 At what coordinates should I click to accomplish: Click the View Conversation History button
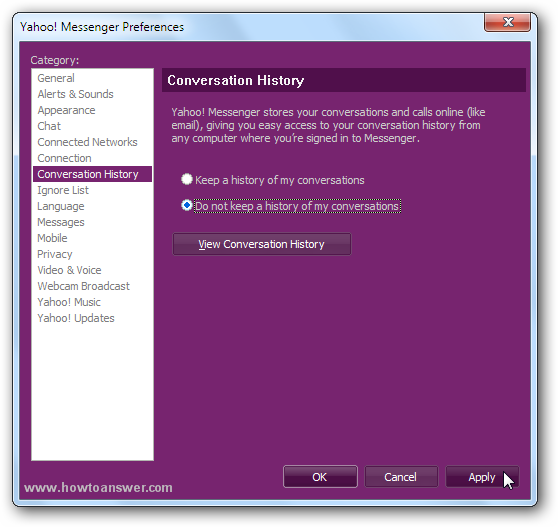pyautogui.click(x=262, y=244)
